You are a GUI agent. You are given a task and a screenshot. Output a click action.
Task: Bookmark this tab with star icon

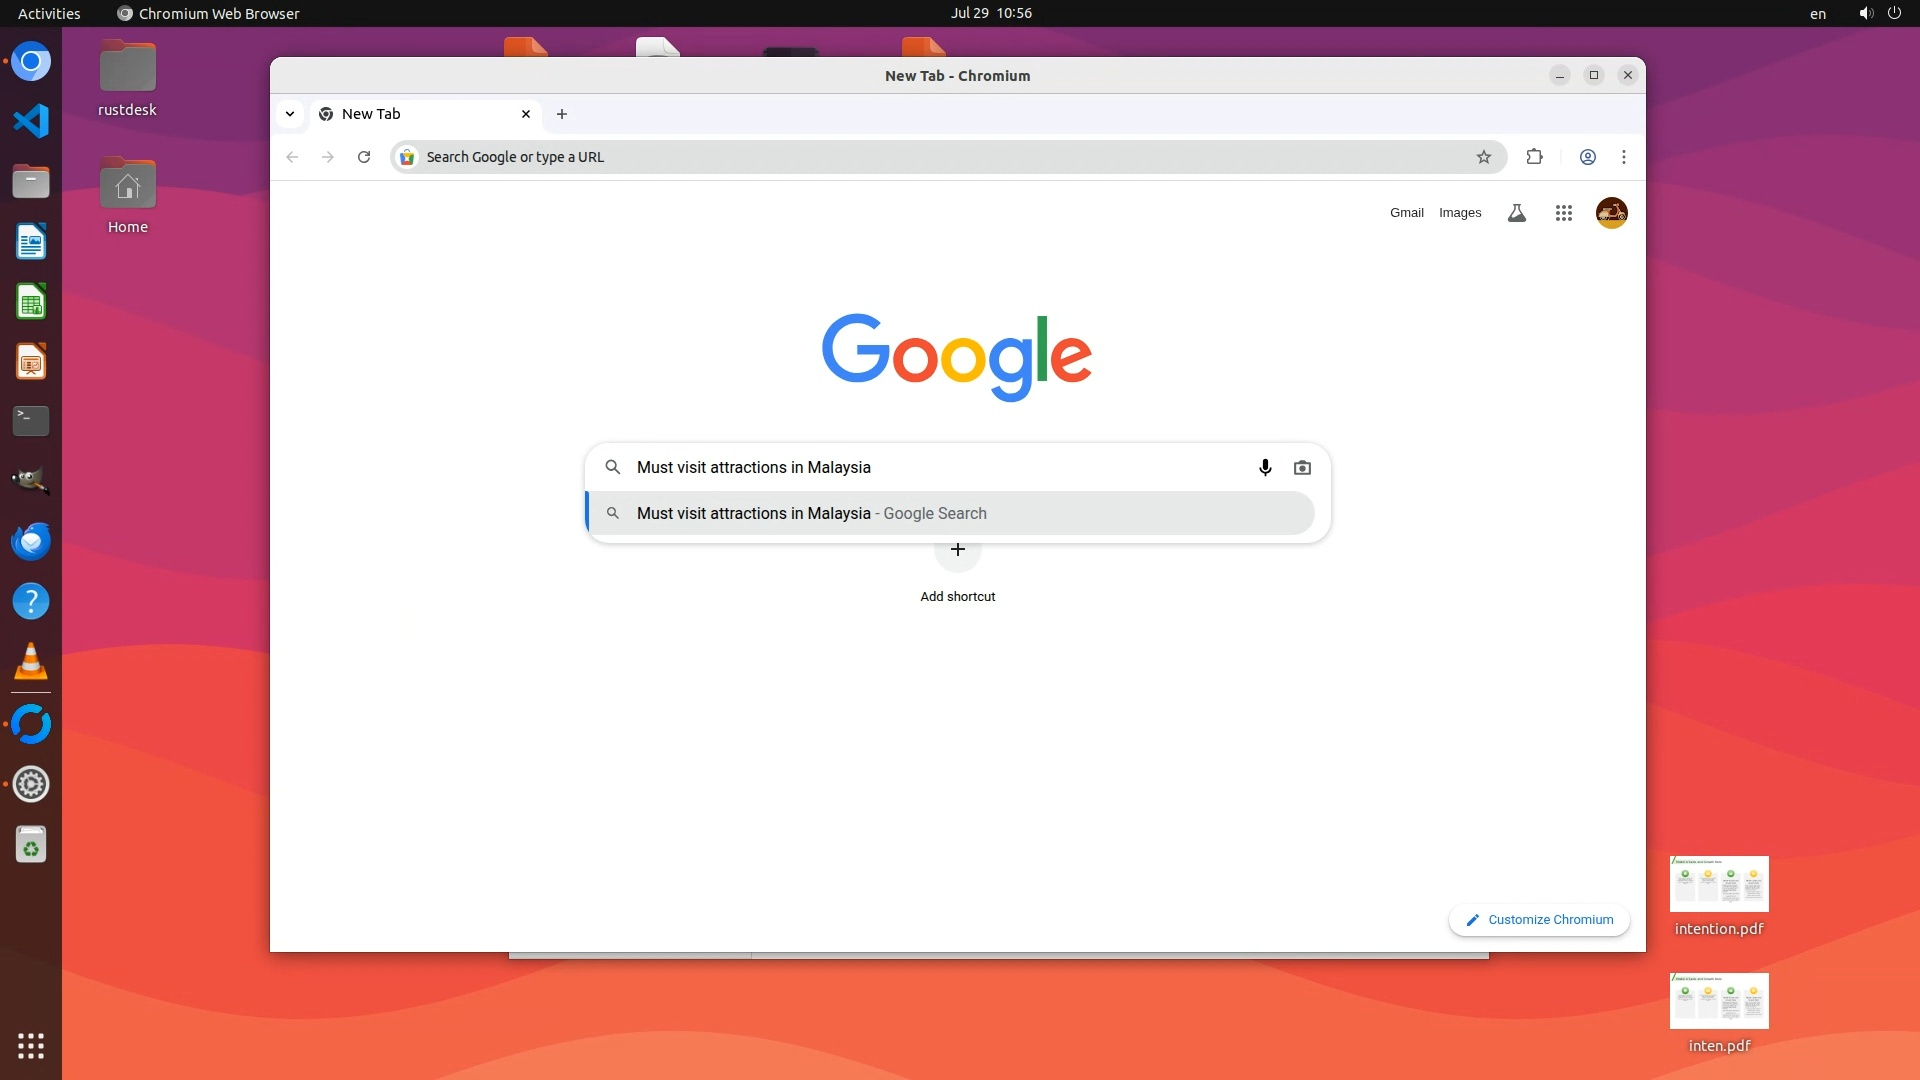(x=1484, y=157)
